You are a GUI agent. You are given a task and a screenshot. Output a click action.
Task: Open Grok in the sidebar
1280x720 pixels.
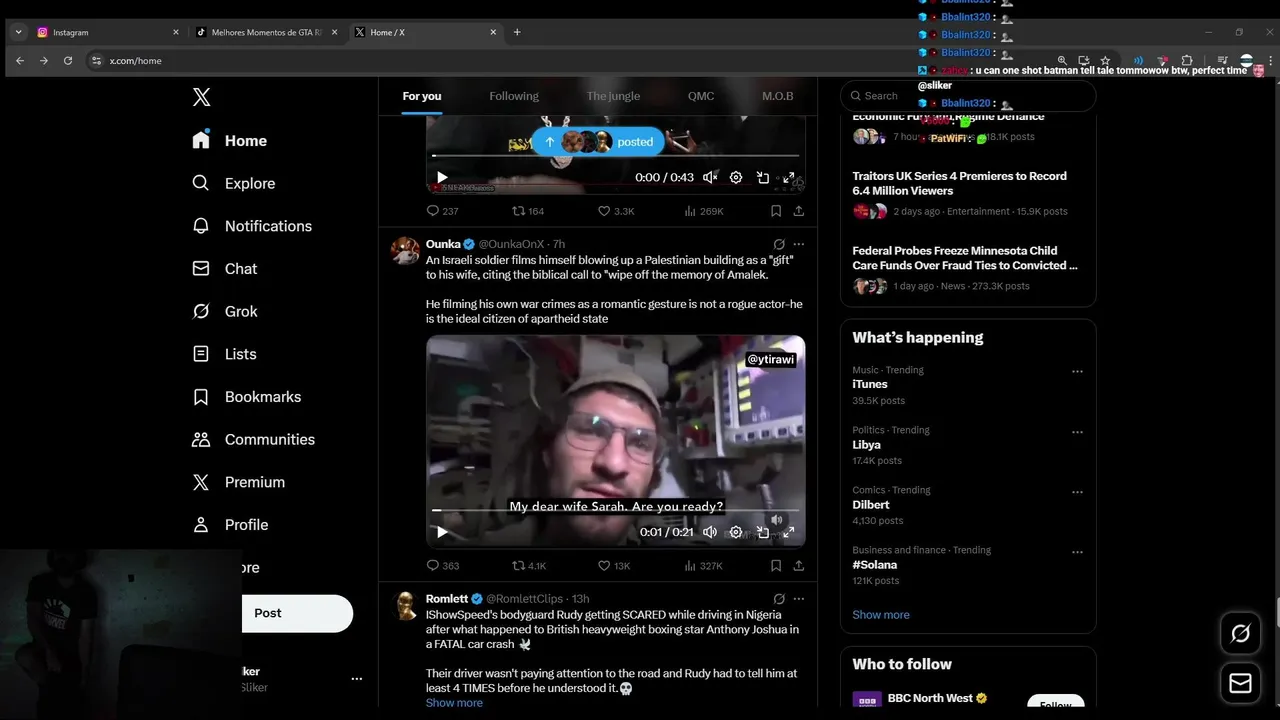225,311
